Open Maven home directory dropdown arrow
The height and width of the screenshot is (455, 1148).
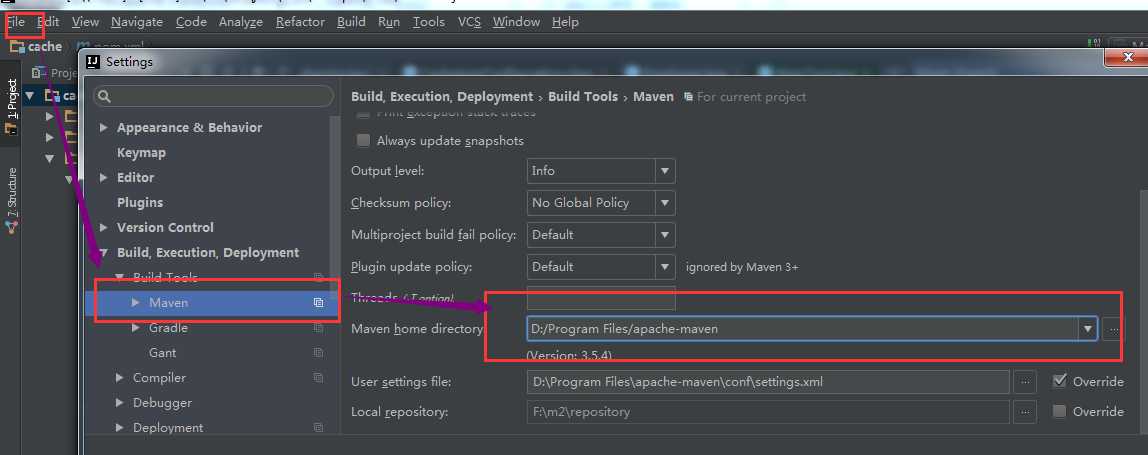(x=1087, y=329)
